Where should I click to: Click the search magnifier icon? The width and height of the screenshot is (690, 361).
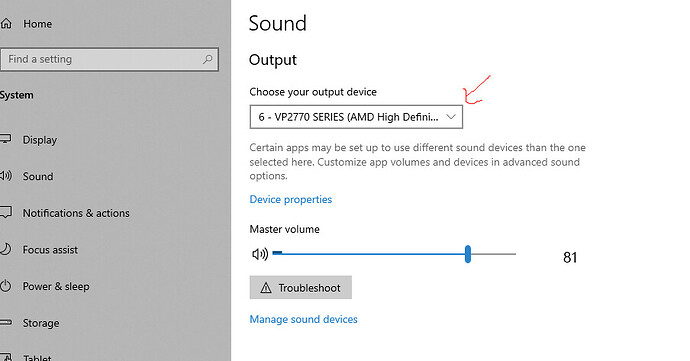pos(207,59)
